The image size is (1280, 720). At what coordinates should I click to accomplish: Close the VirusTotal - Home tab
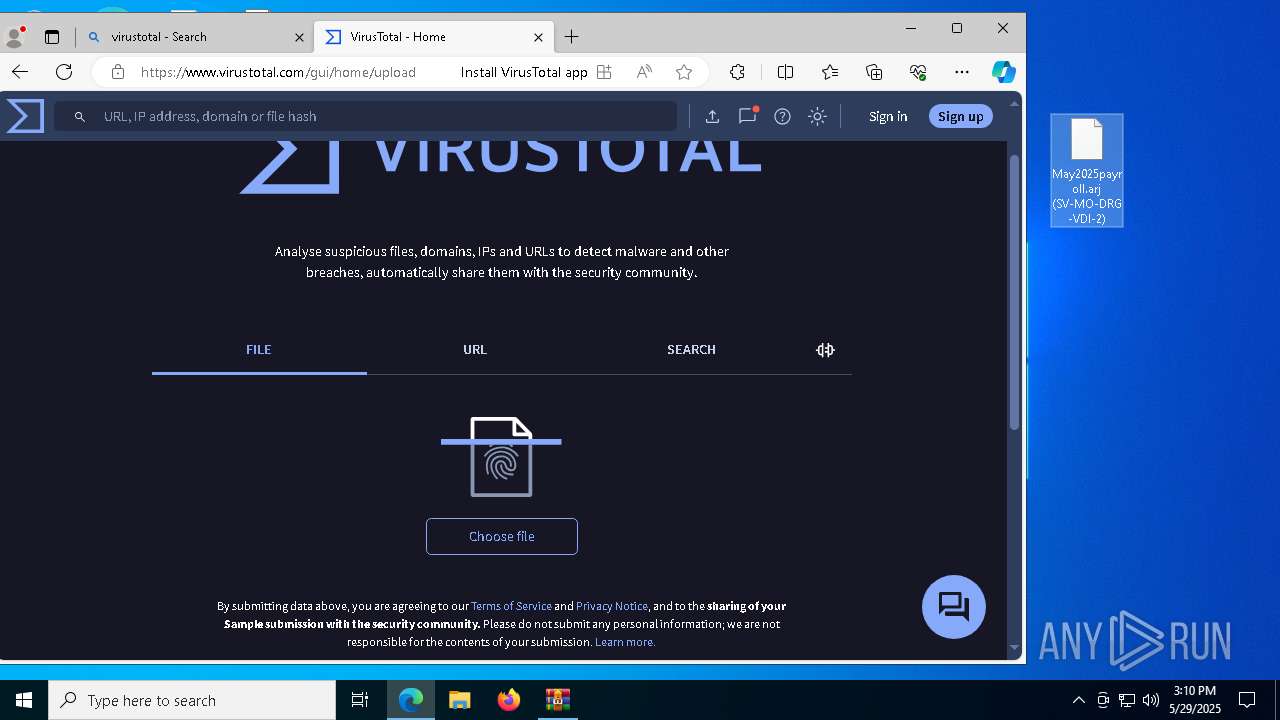tap(538, 37)
